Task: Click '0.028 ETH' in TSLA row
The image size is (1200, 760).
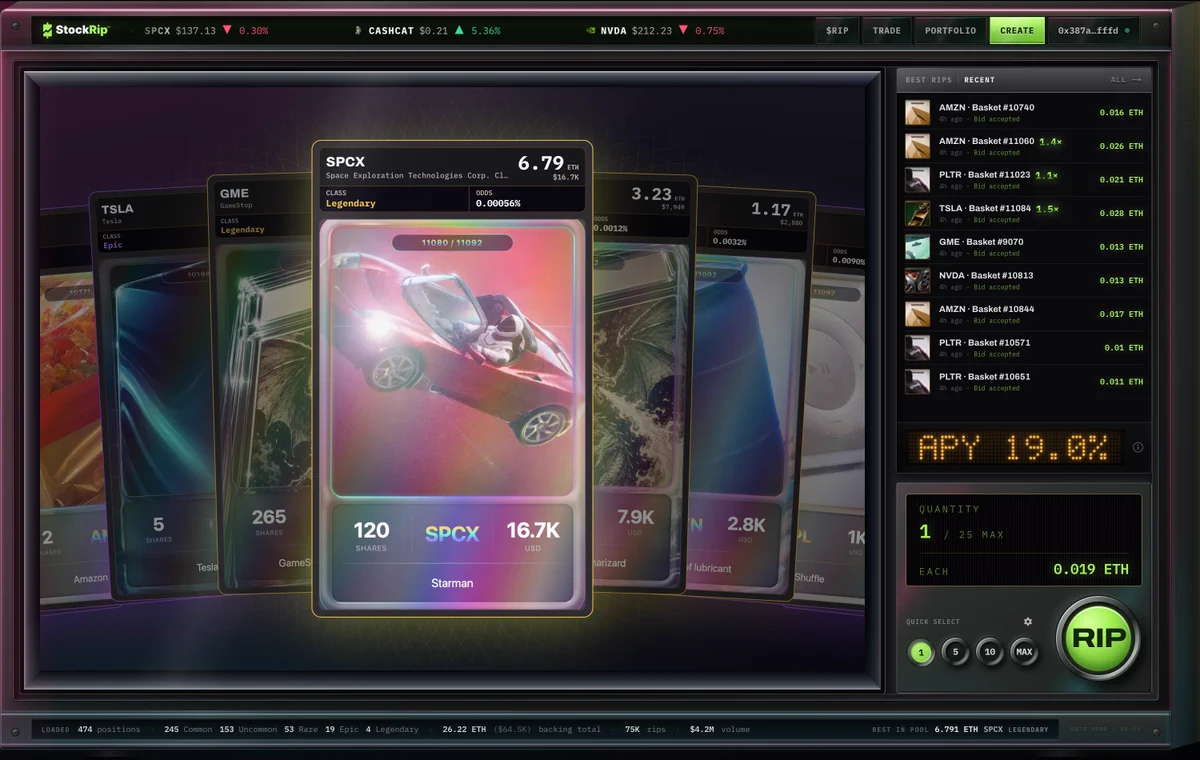Action: 1121,213
